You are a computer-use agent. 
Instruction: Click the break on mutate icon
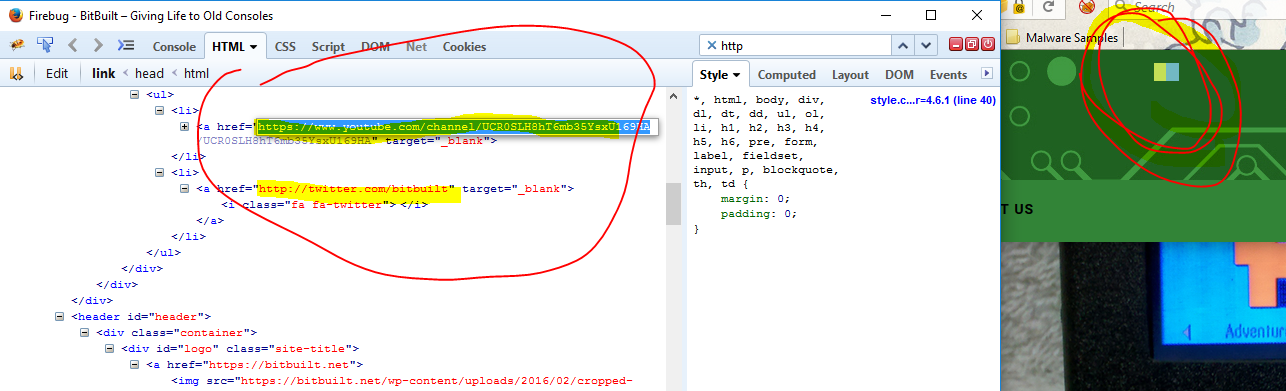[16, 74]
